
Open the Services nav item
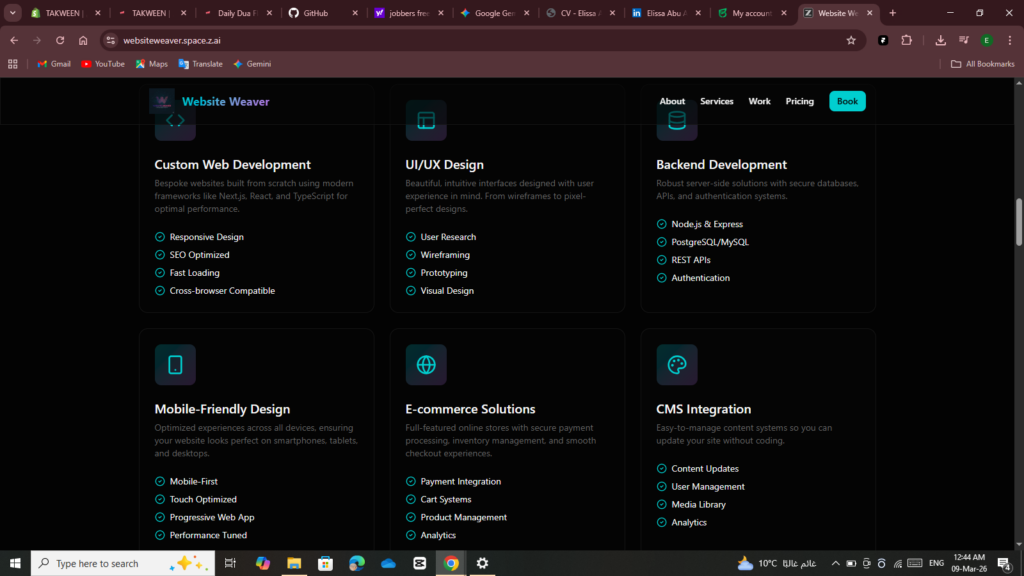[x=716, y=101]
